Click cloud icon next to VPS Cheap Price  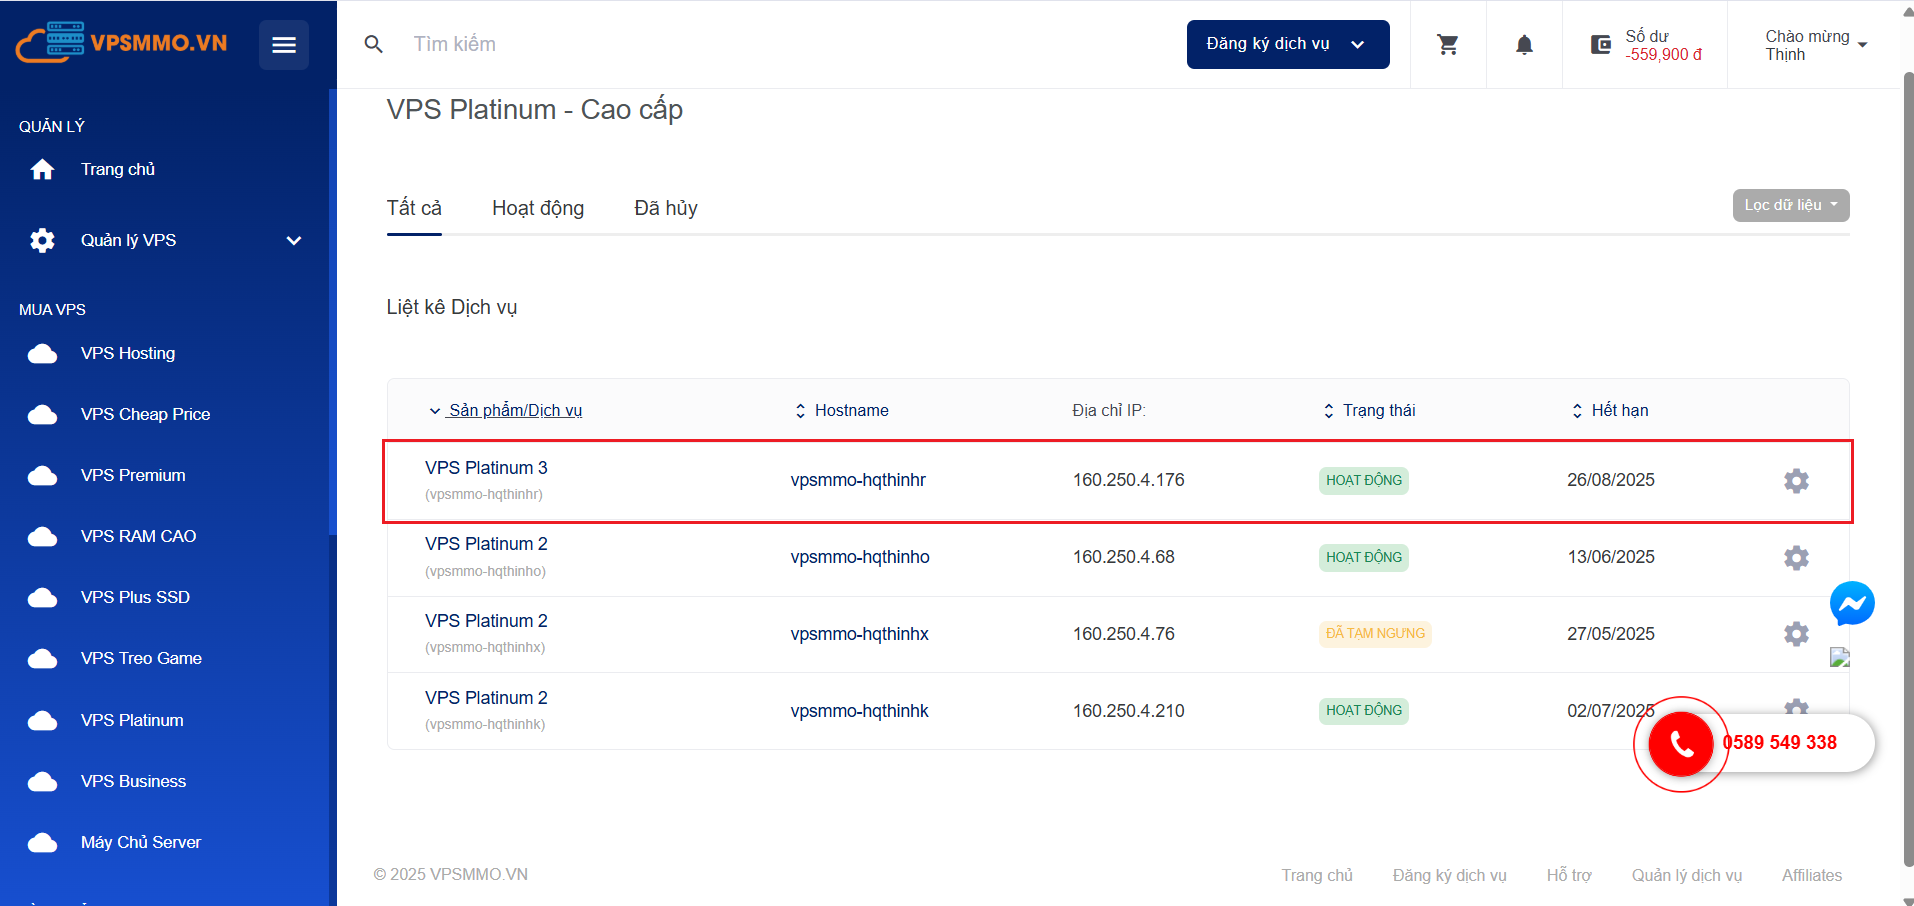click(x=42, y=414)
